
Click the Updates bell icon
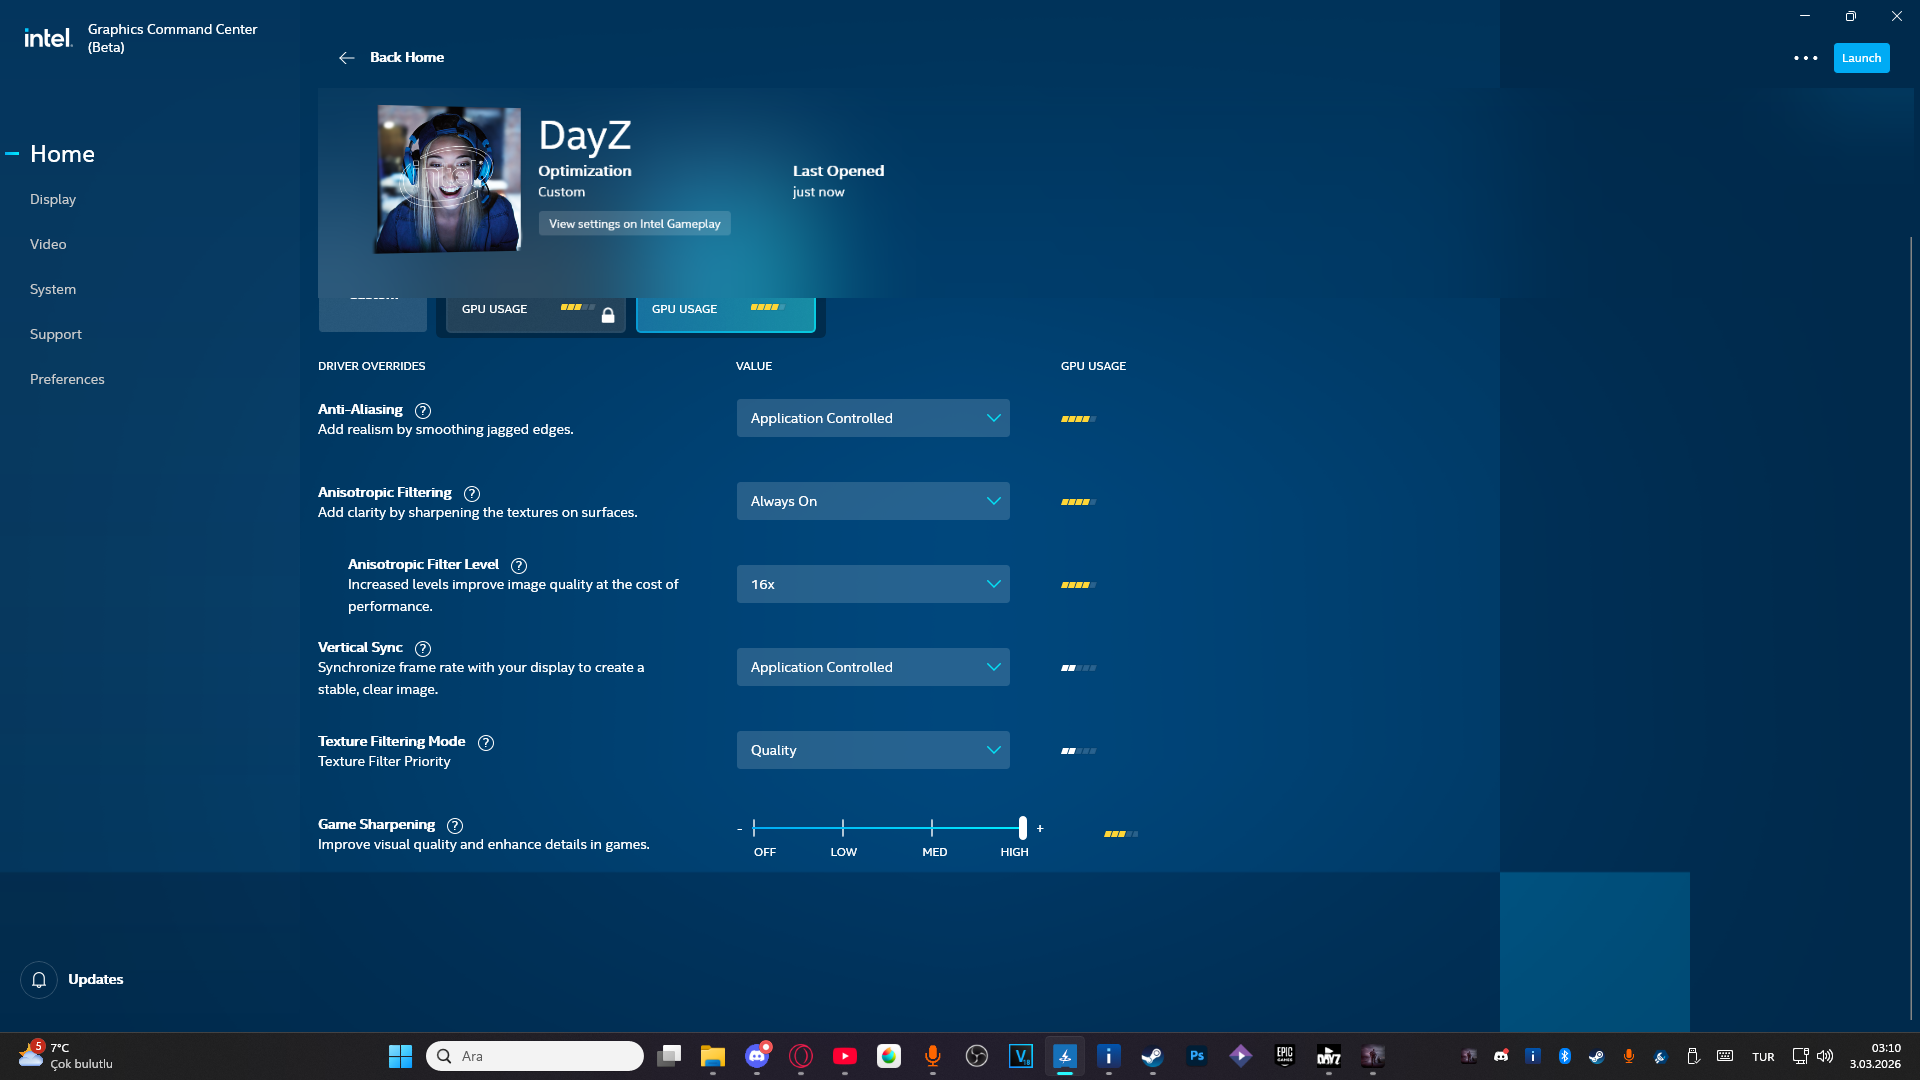[39, 980]
